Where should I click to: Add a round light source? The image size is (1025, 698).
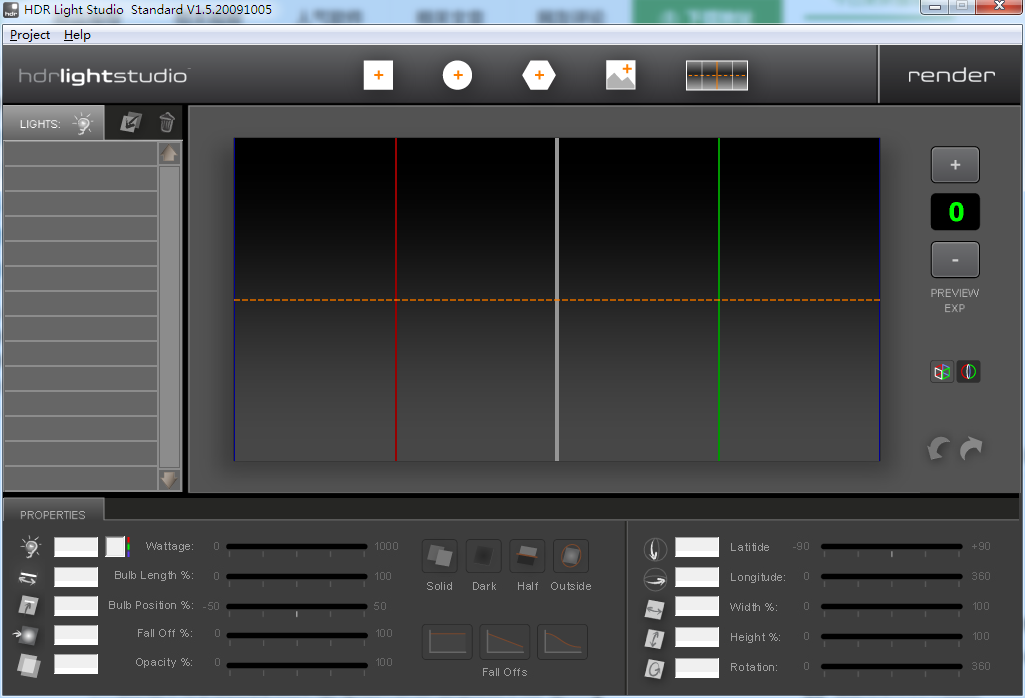coord(457,75)
